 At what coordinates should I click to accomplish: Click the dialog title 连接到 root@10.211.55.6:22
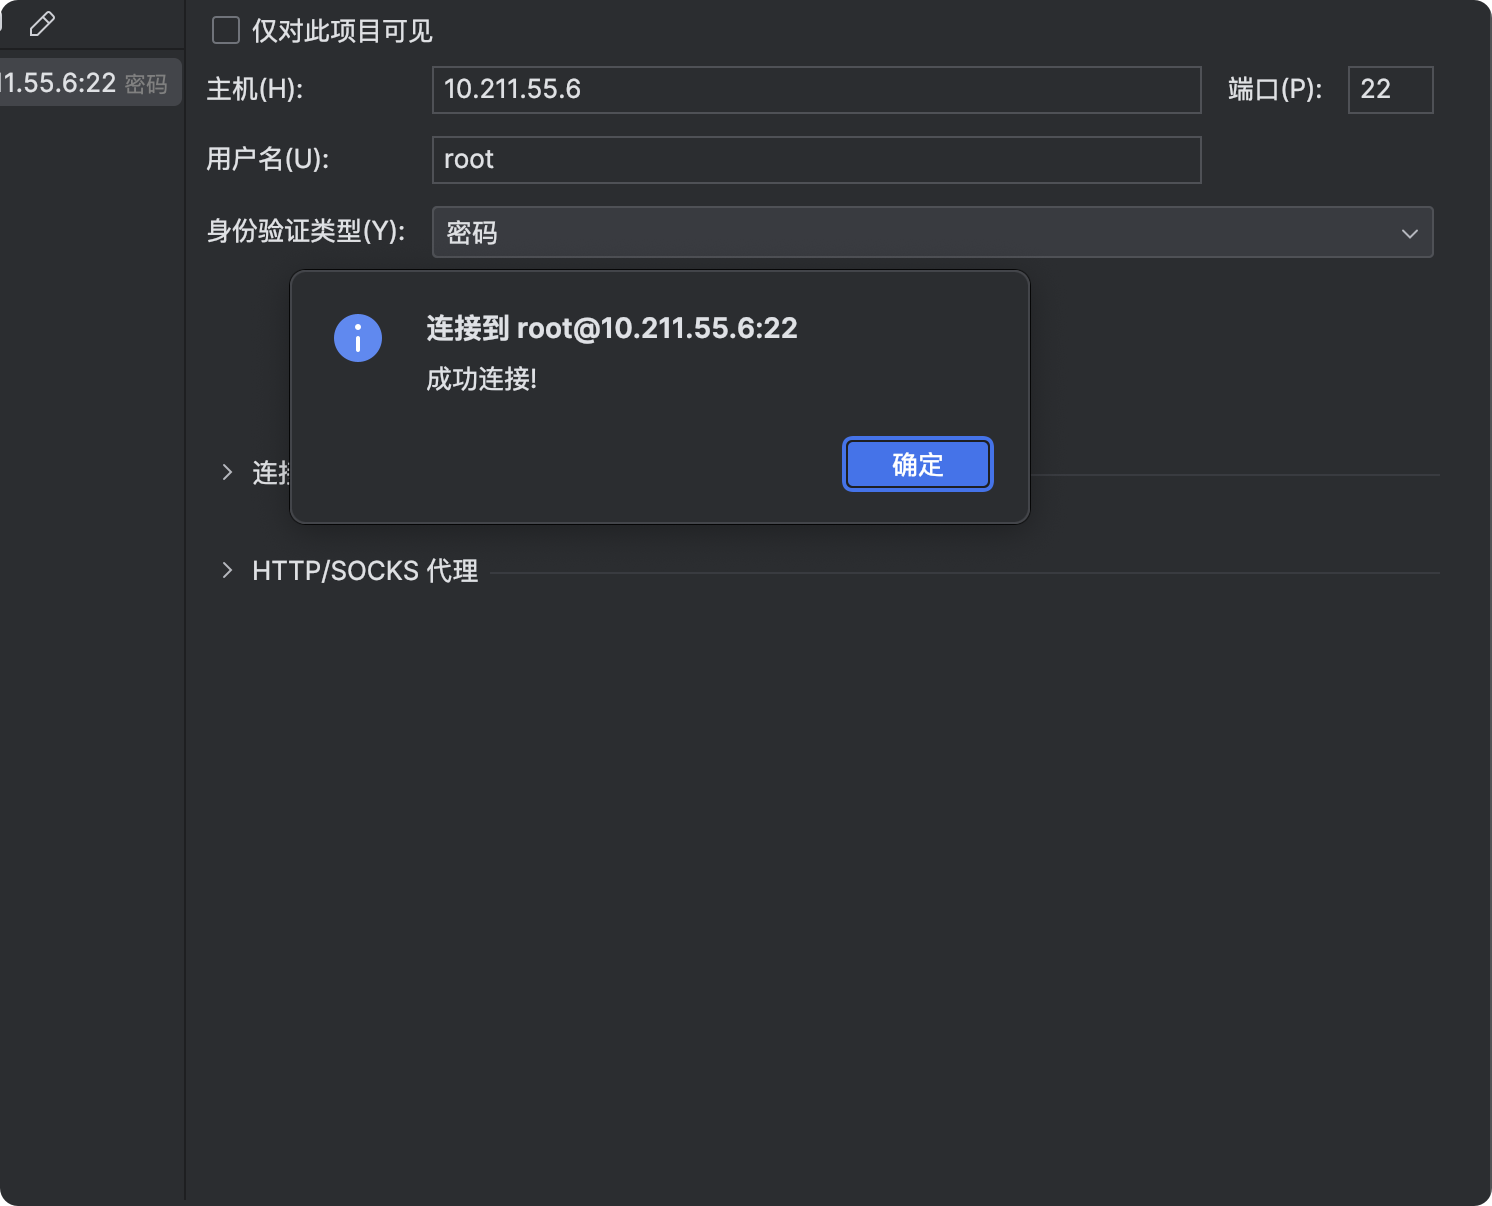click(x=612, y=329)
